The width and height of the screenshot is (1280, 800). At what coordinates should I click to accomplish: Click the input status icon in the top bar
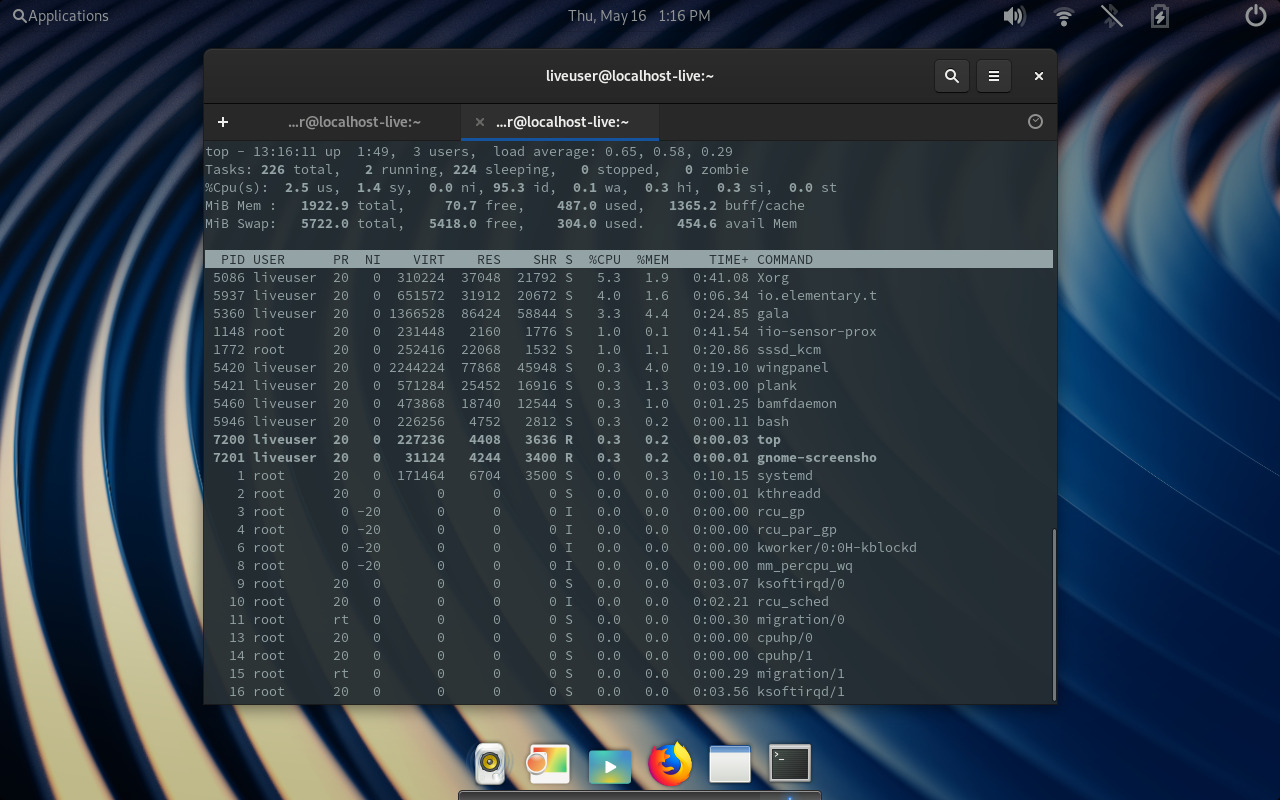point(1110,16)
